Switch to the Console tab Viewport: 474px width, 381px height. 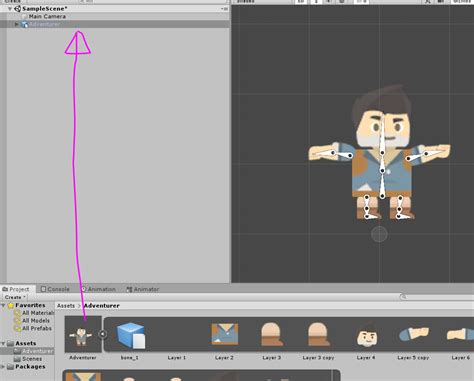pyautogui.click(x=55, y=289)
